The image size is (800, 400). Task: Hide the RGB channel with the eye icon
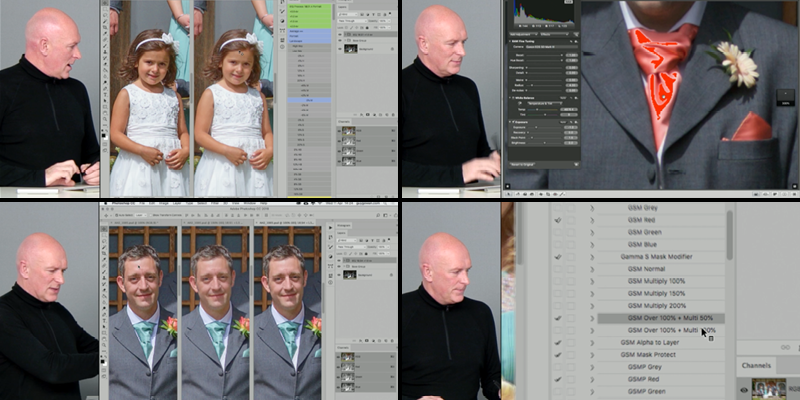pos(341,132)
